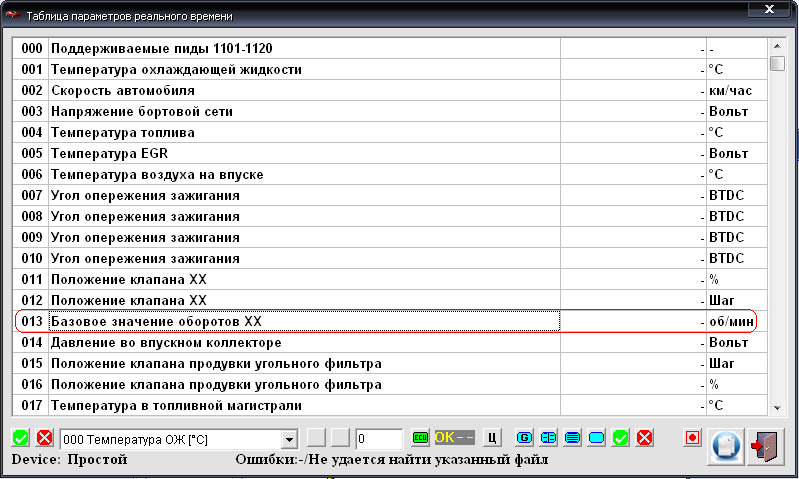The image size is (799, 479).
Task: Click the first blank square button
Action: click(316, 438)
